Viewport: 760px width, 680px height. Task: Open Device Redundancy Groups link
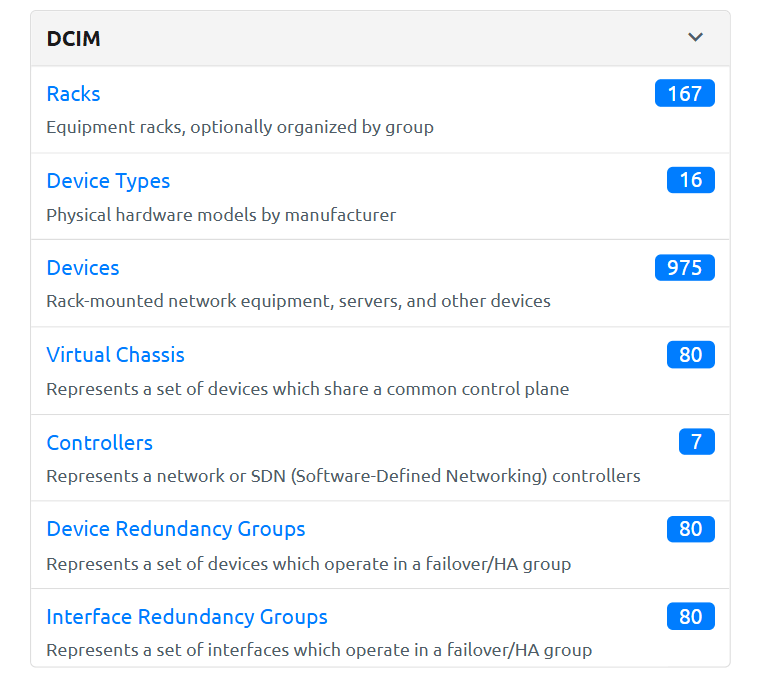[x=176, y=529]
